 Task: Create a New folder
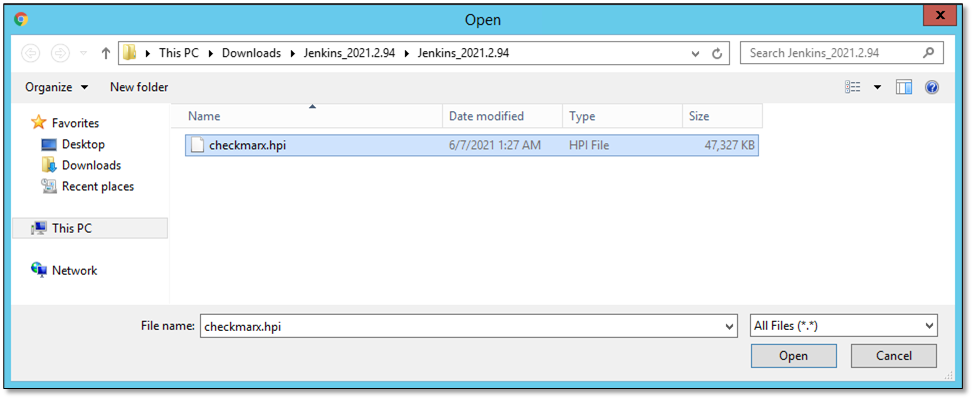coord(139,87)
